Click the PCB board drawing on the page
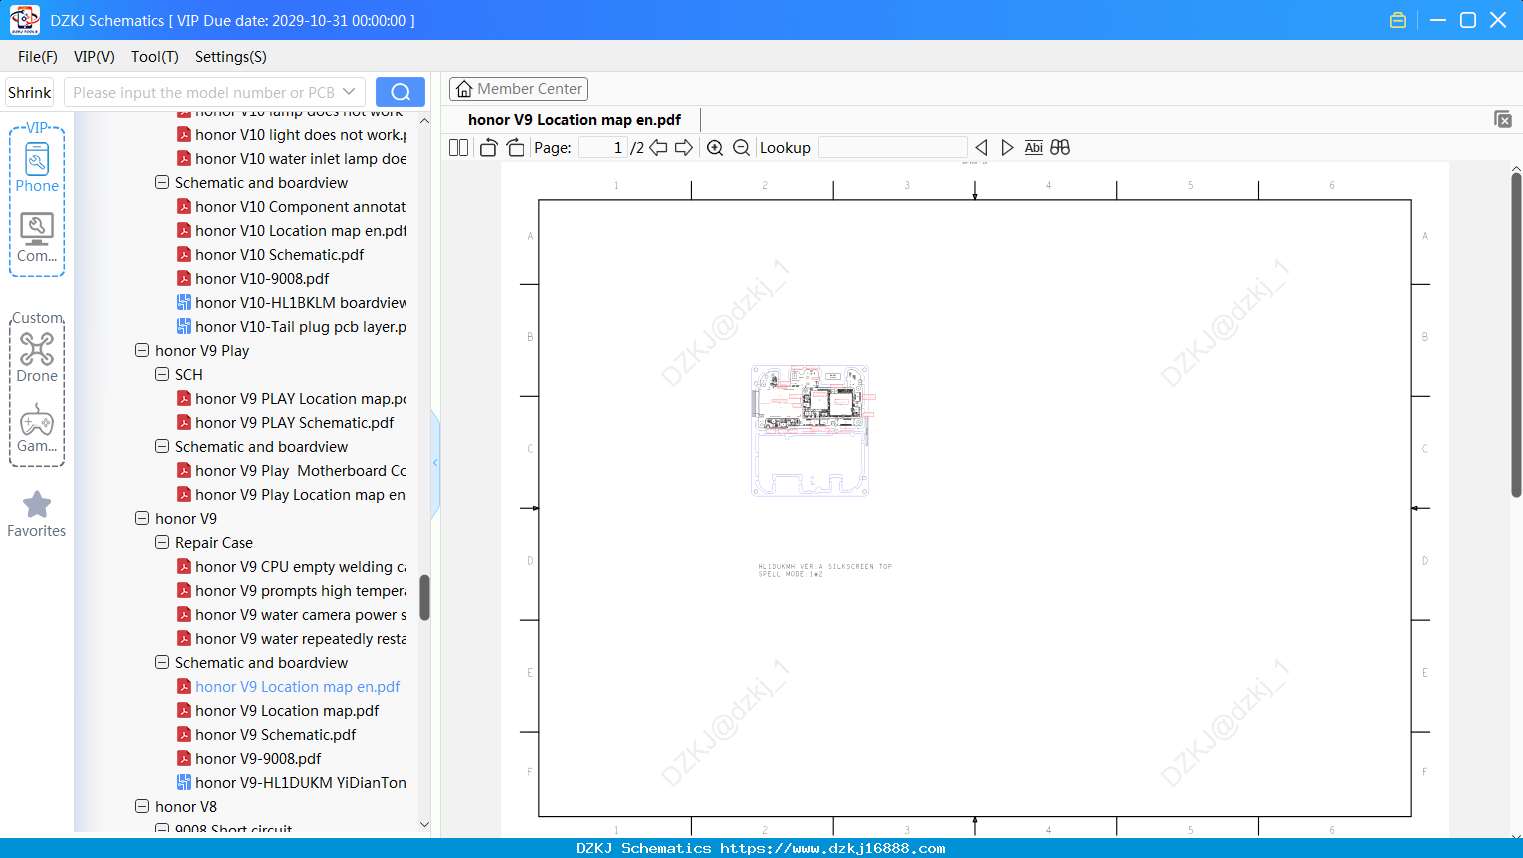The image size is (1523, 858). pos(812,431)
